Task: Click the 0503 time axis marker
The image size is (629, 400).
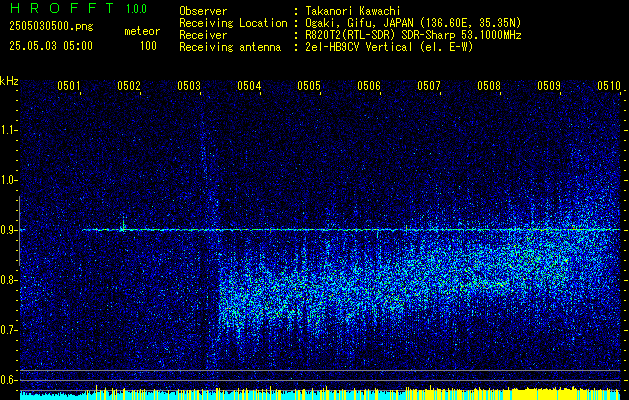Action: (x=189, y=85)
